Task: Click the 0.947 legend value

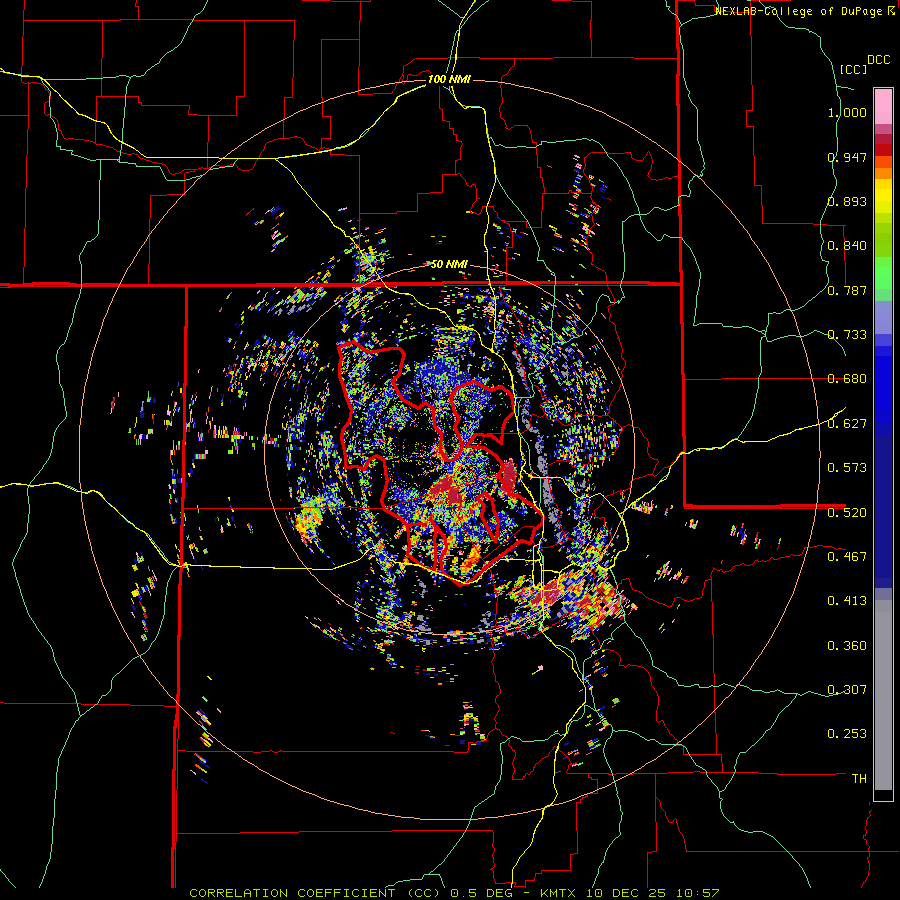Action: coord(847,157)
